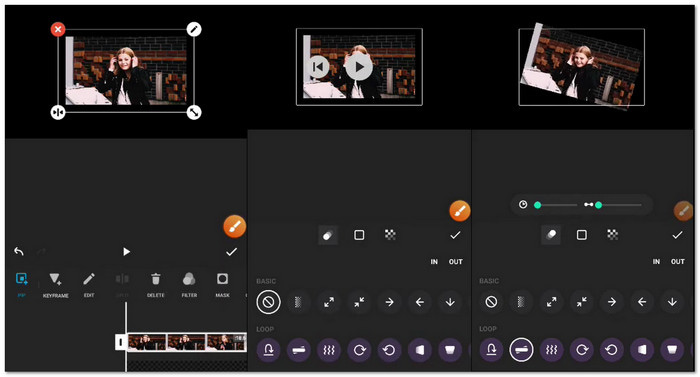Choose the zoom-out shrink animation in middle panel

tap(359, 302)
